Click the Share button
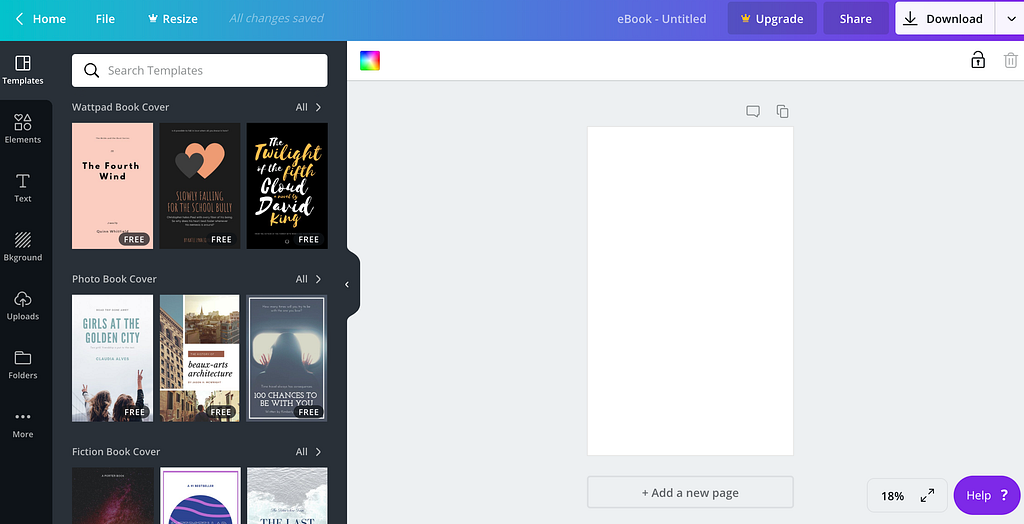The image size is (1024, 524). [x=856, y=19]
